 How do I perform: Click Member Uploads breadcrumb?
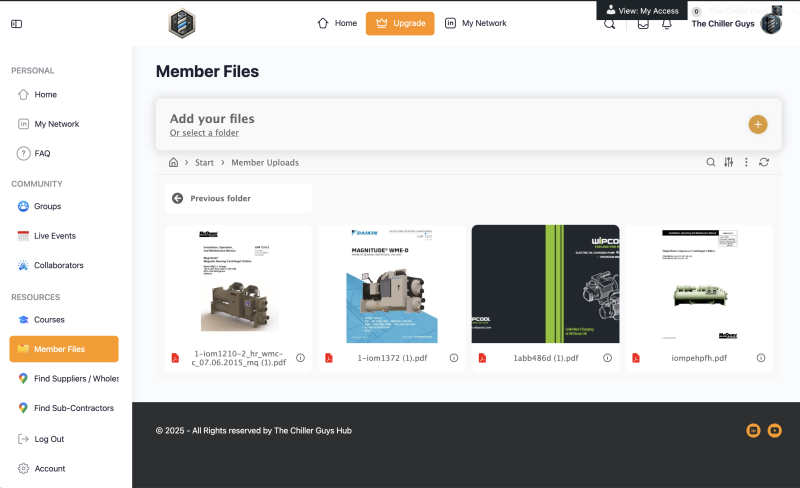(265, 162)
